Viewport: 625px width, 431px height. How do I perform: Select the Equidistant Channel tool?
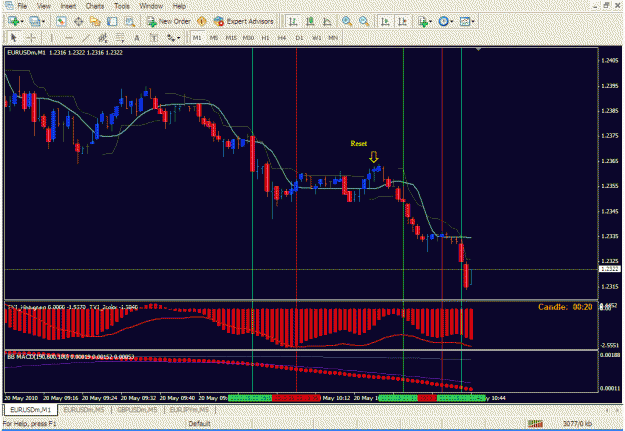point(103,38)
